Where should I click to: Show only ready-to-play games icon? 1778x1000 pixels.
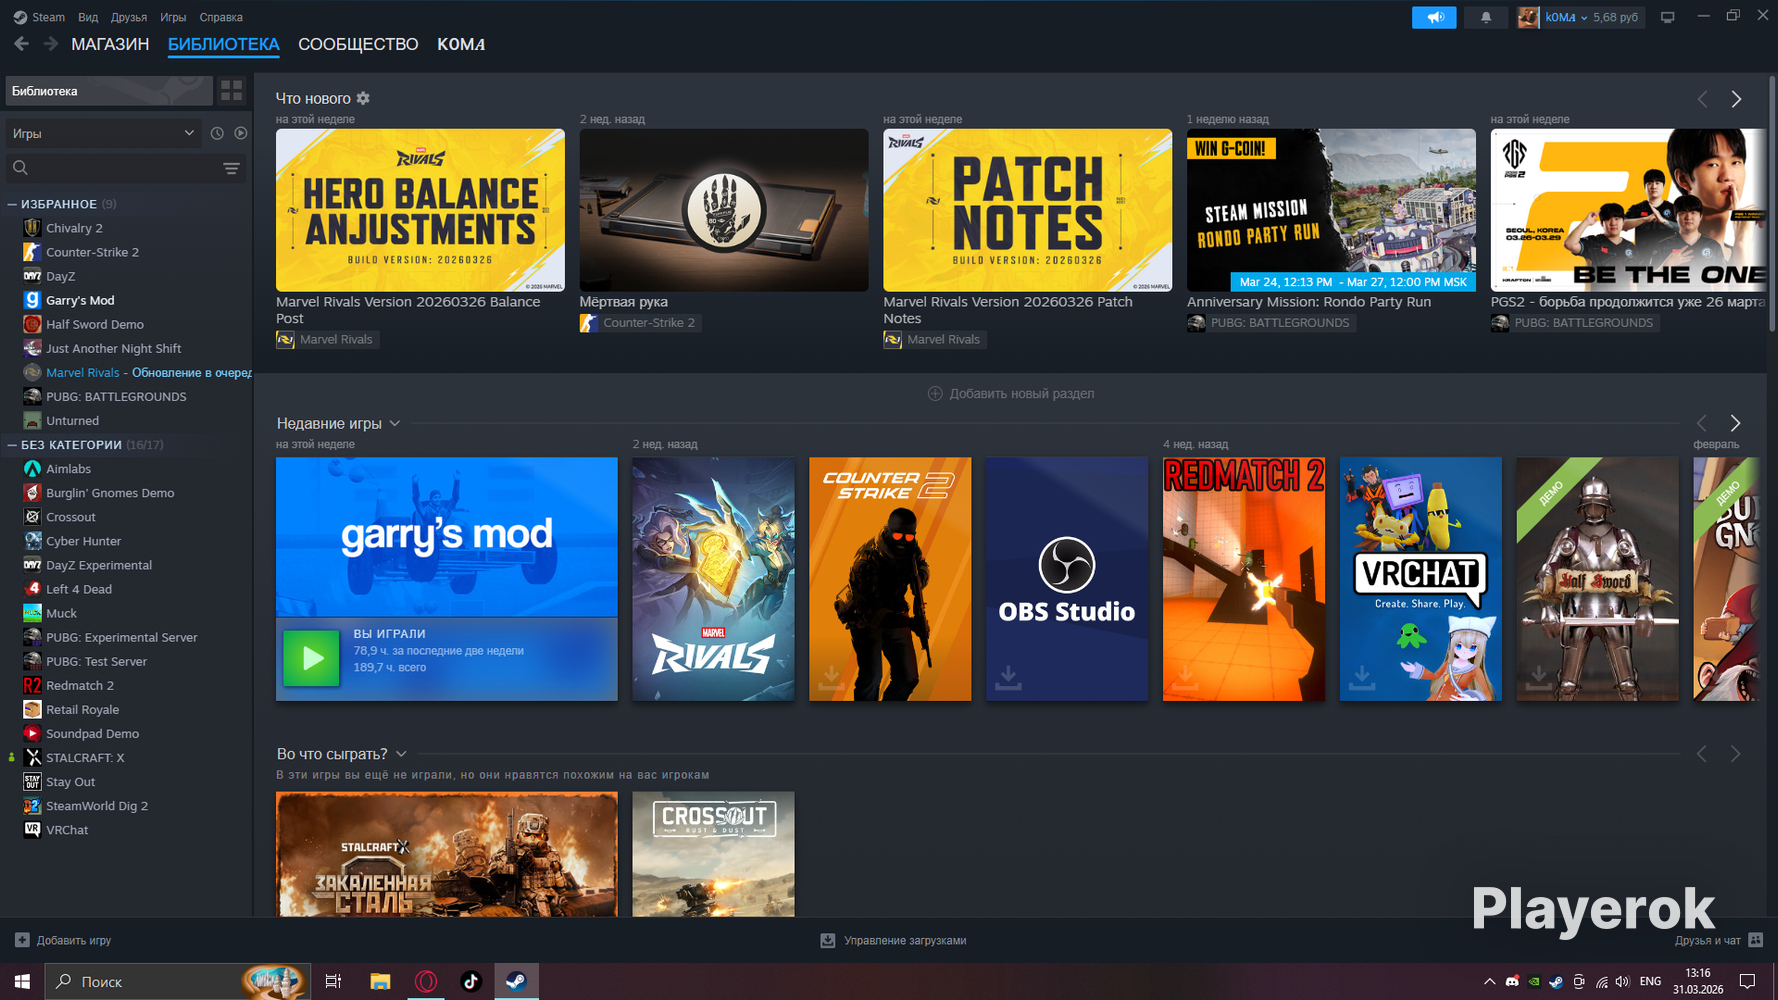[240, 133]
